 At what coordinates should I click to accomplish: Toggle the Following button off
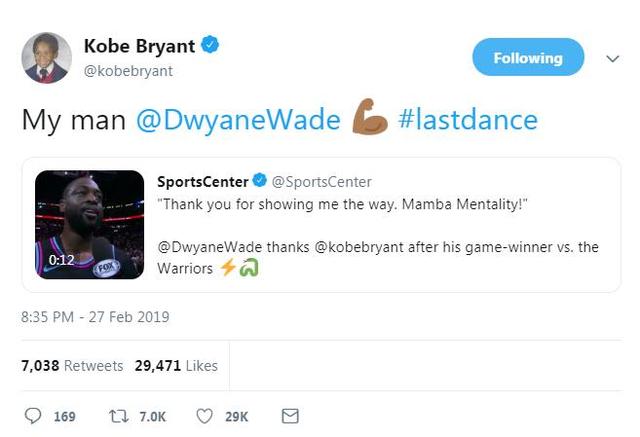tap(528, 57)
